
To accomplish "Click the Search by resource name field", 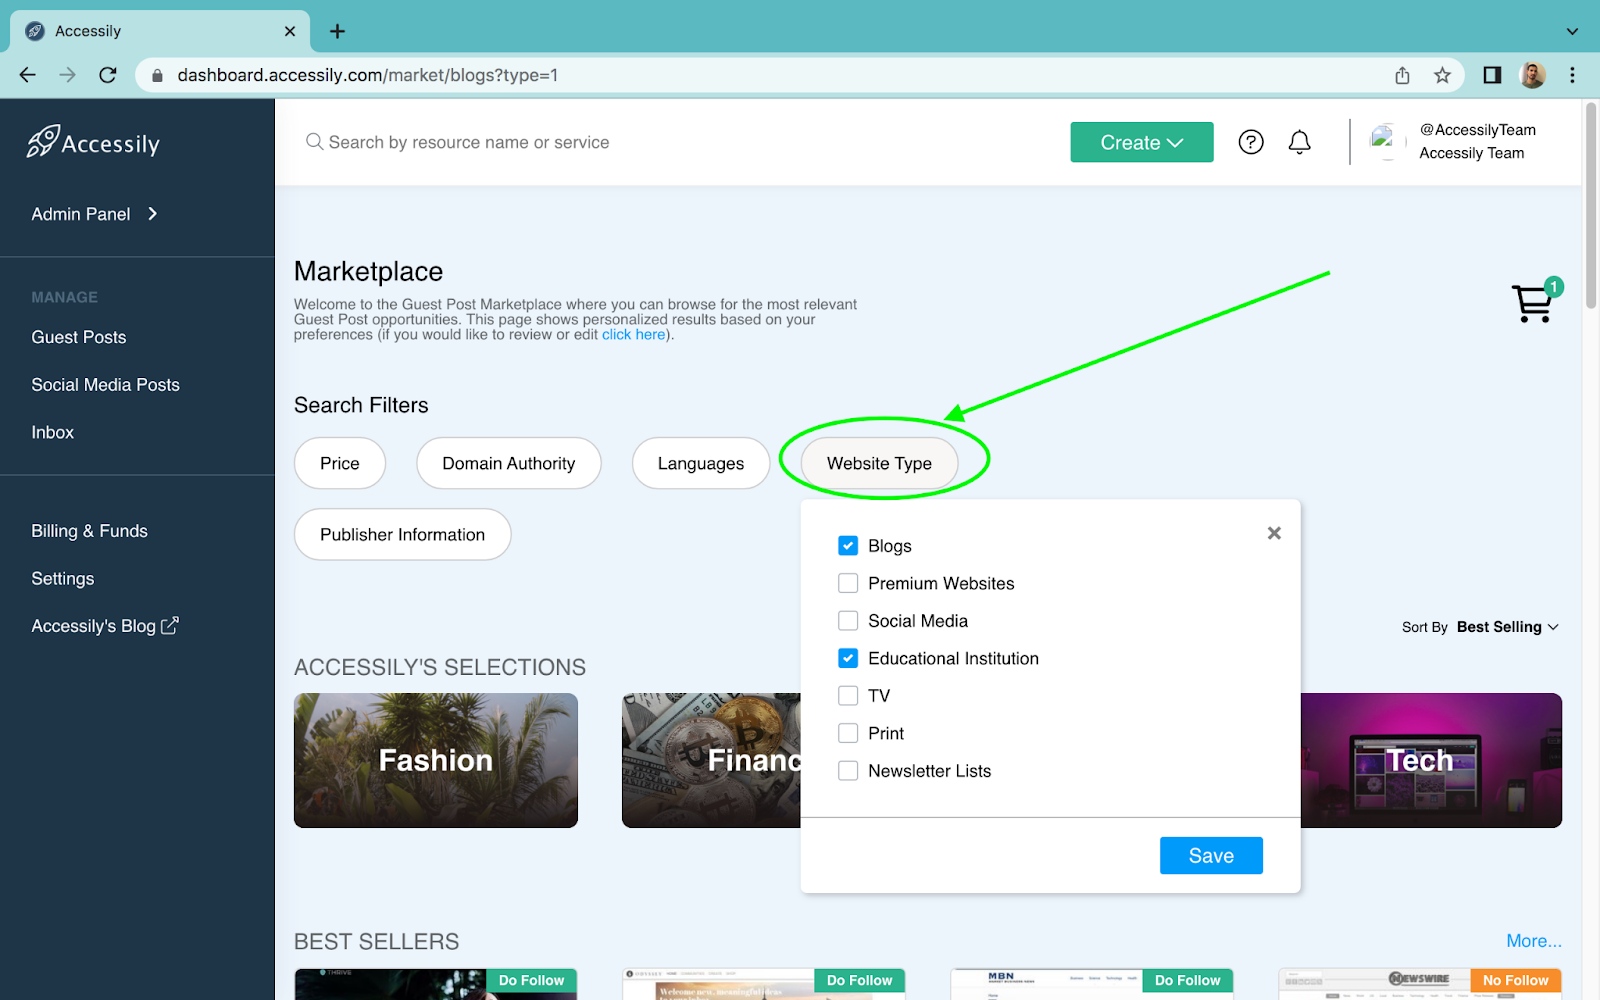I will [469, 142].
